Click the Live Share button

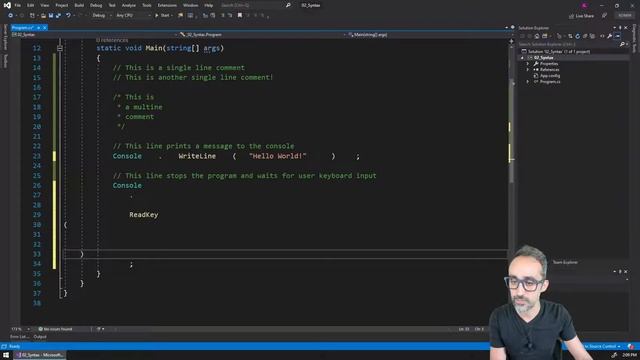[x=581, y=16]
